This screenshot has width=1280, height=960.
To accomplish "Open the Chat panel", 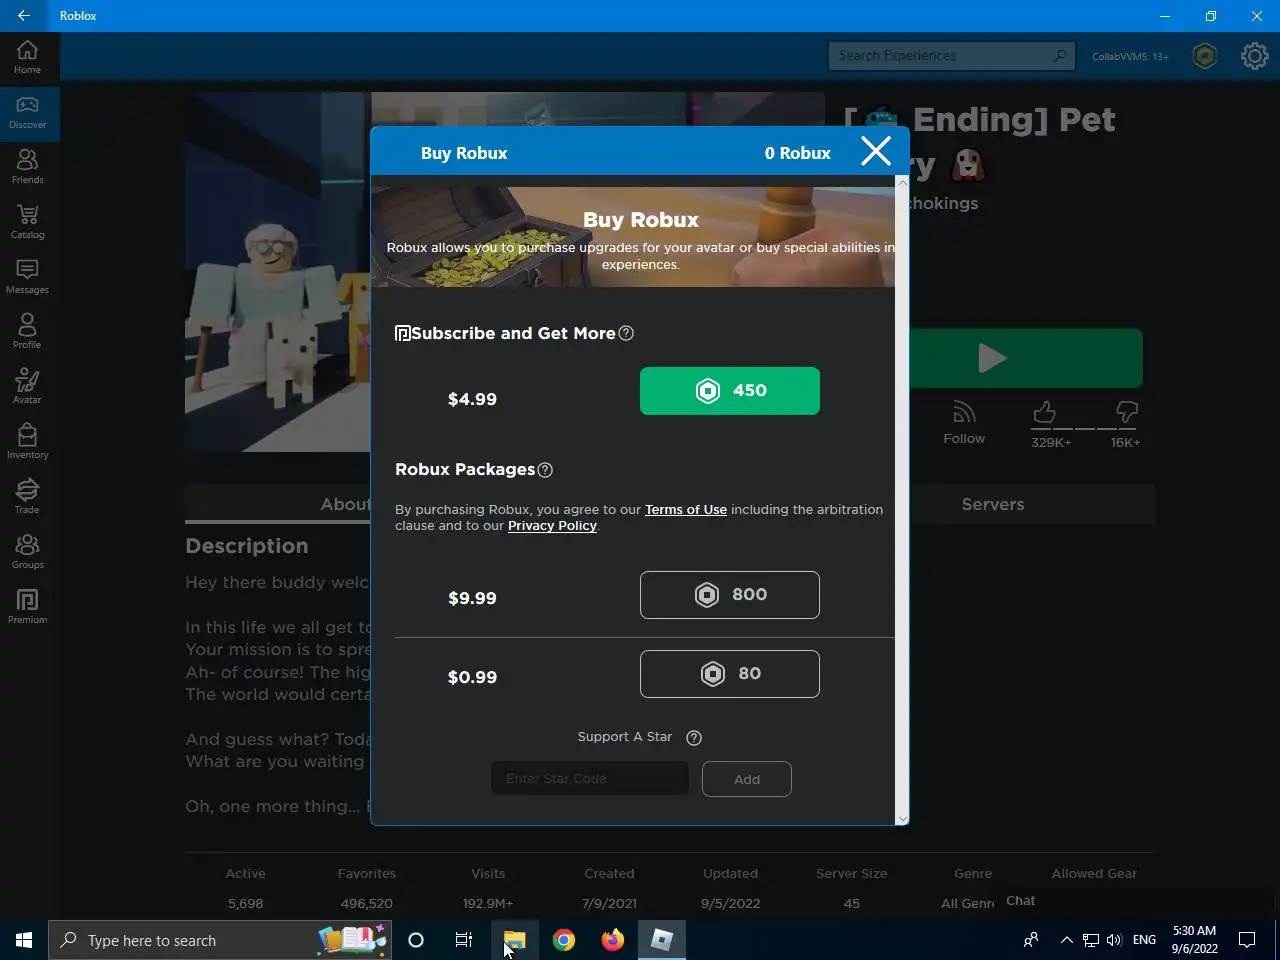I will click(x=1020, y=901).
